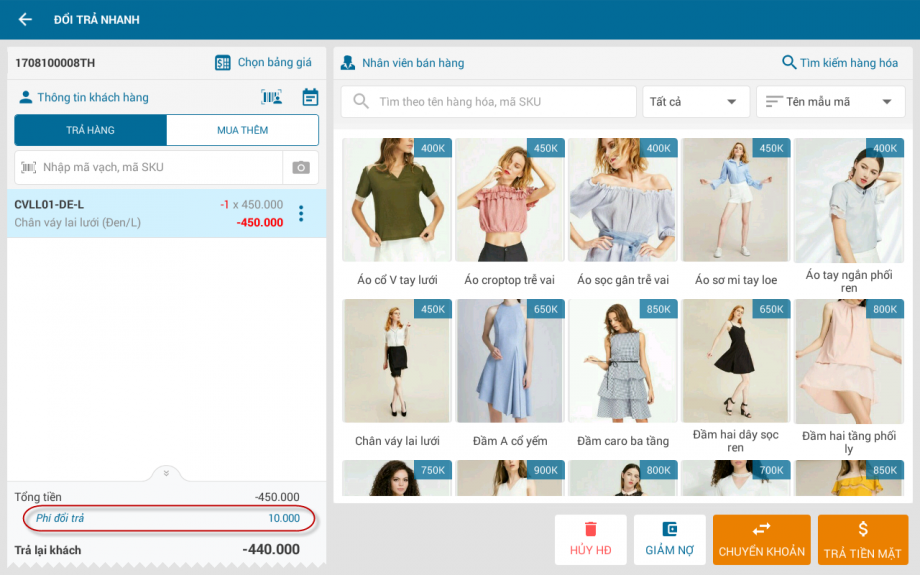This screenshot has height=575, width=920.
Task: Select the 900K product in bottom row
Action: pos(509,478)
